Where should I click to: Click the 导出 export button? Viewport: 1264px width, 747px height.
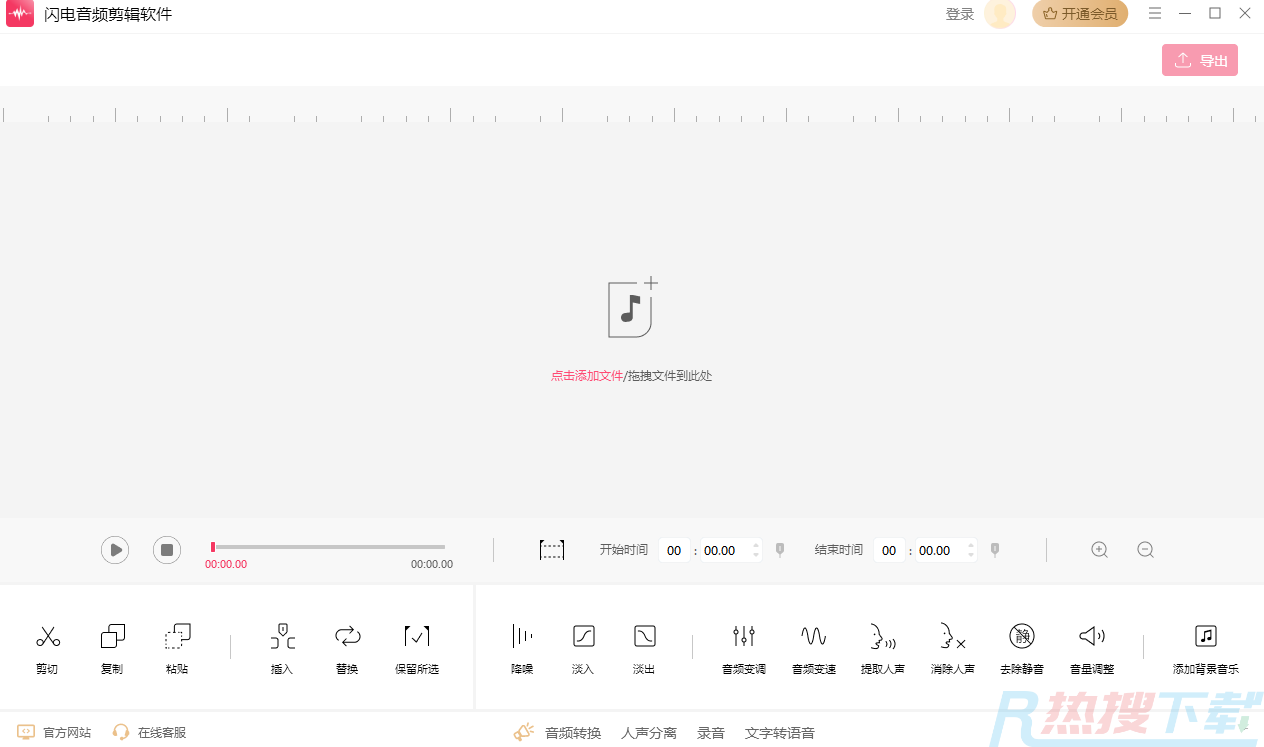[1199, 60]
